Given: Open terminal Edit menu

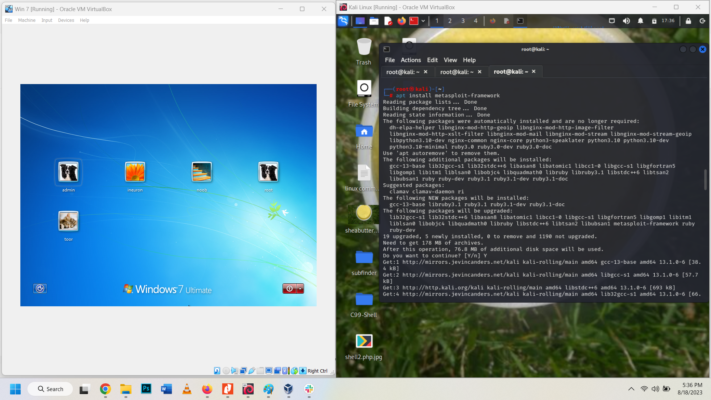Looking at the screenshot, I should click(432, 60).
